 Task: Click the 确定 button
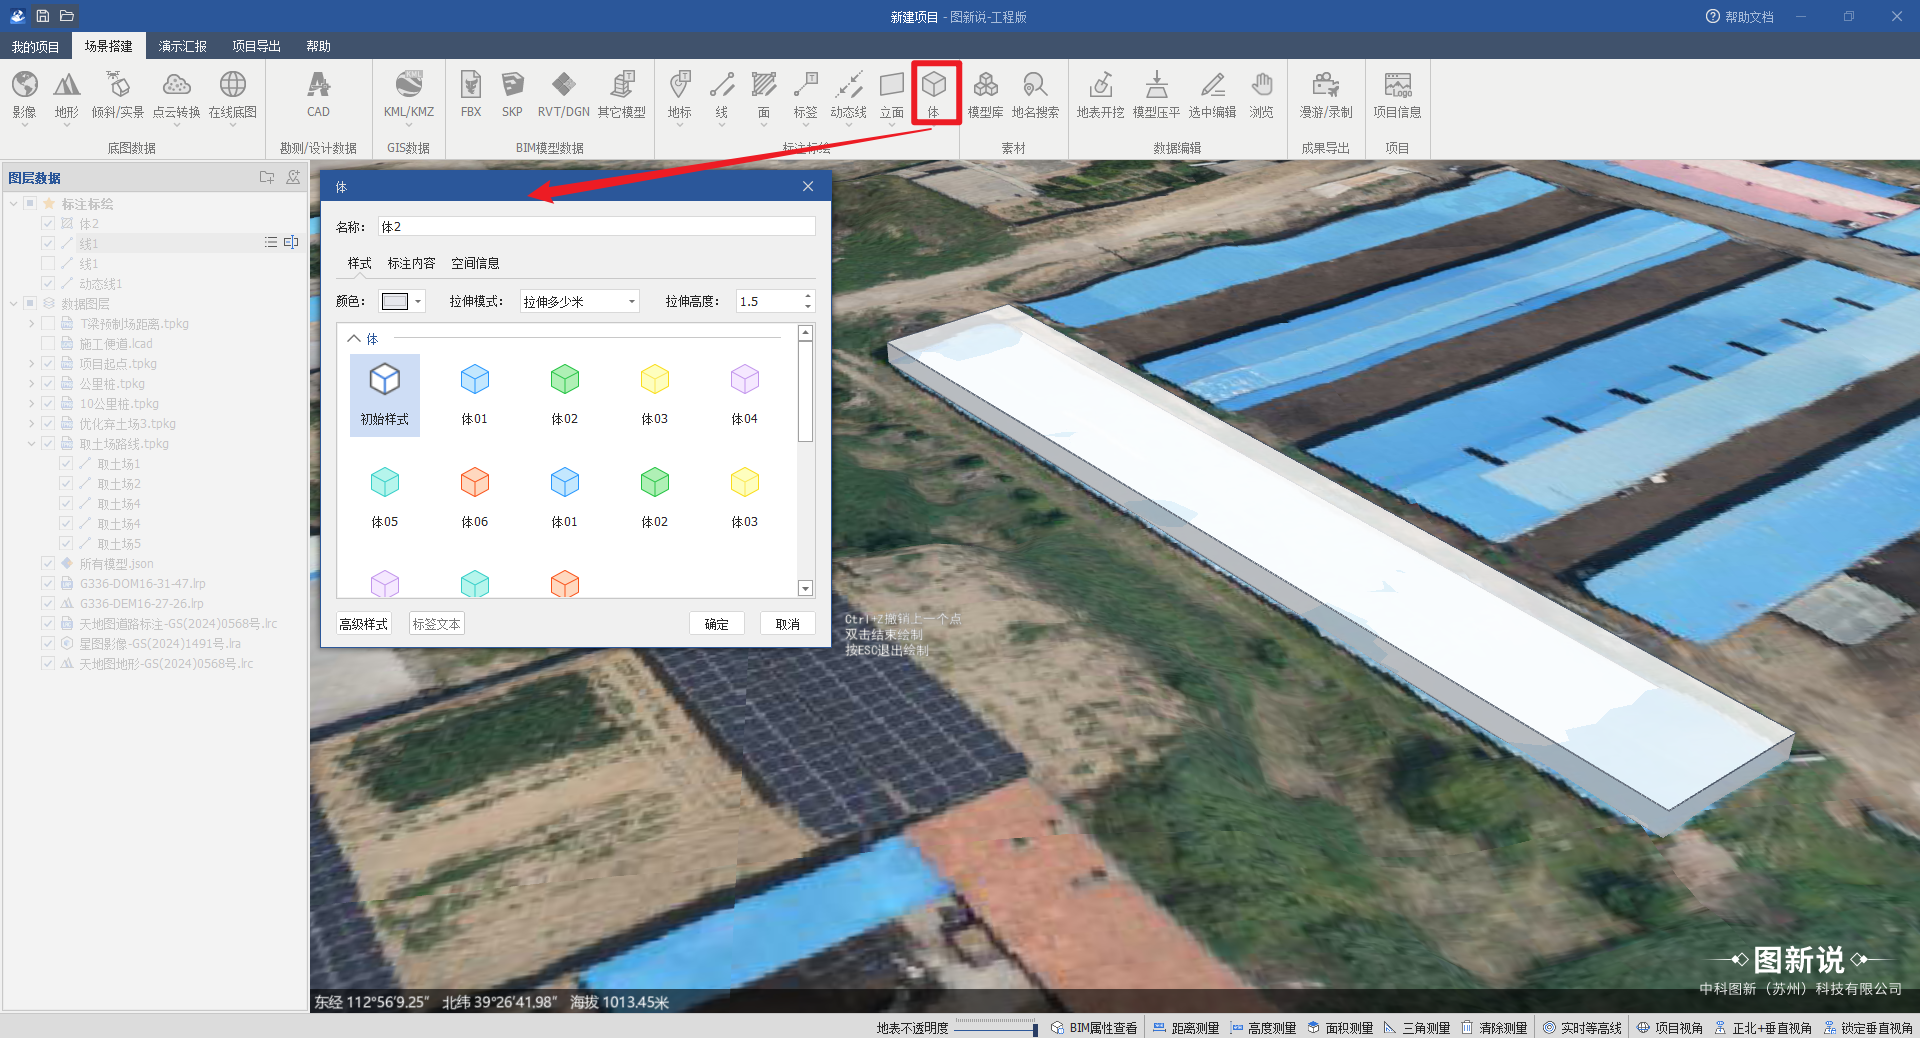(716, 624)
